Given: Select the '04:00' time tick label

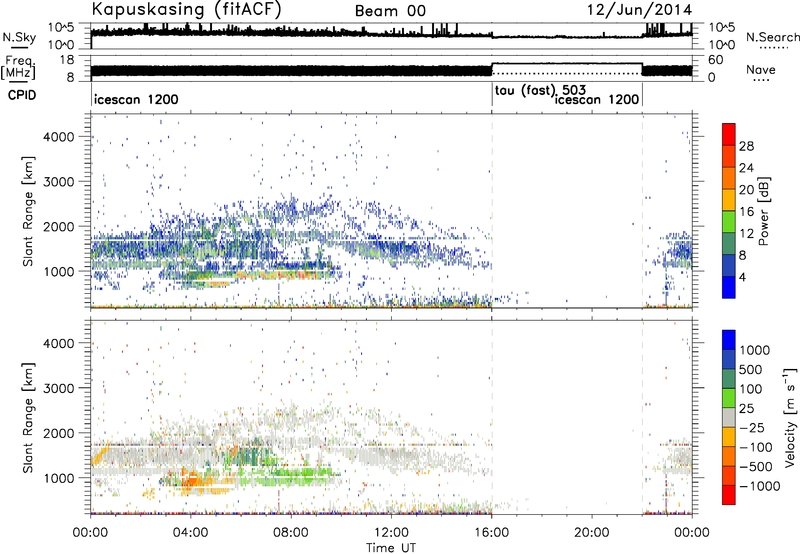Looking at the screenshot, I should (x=191, y=533).
